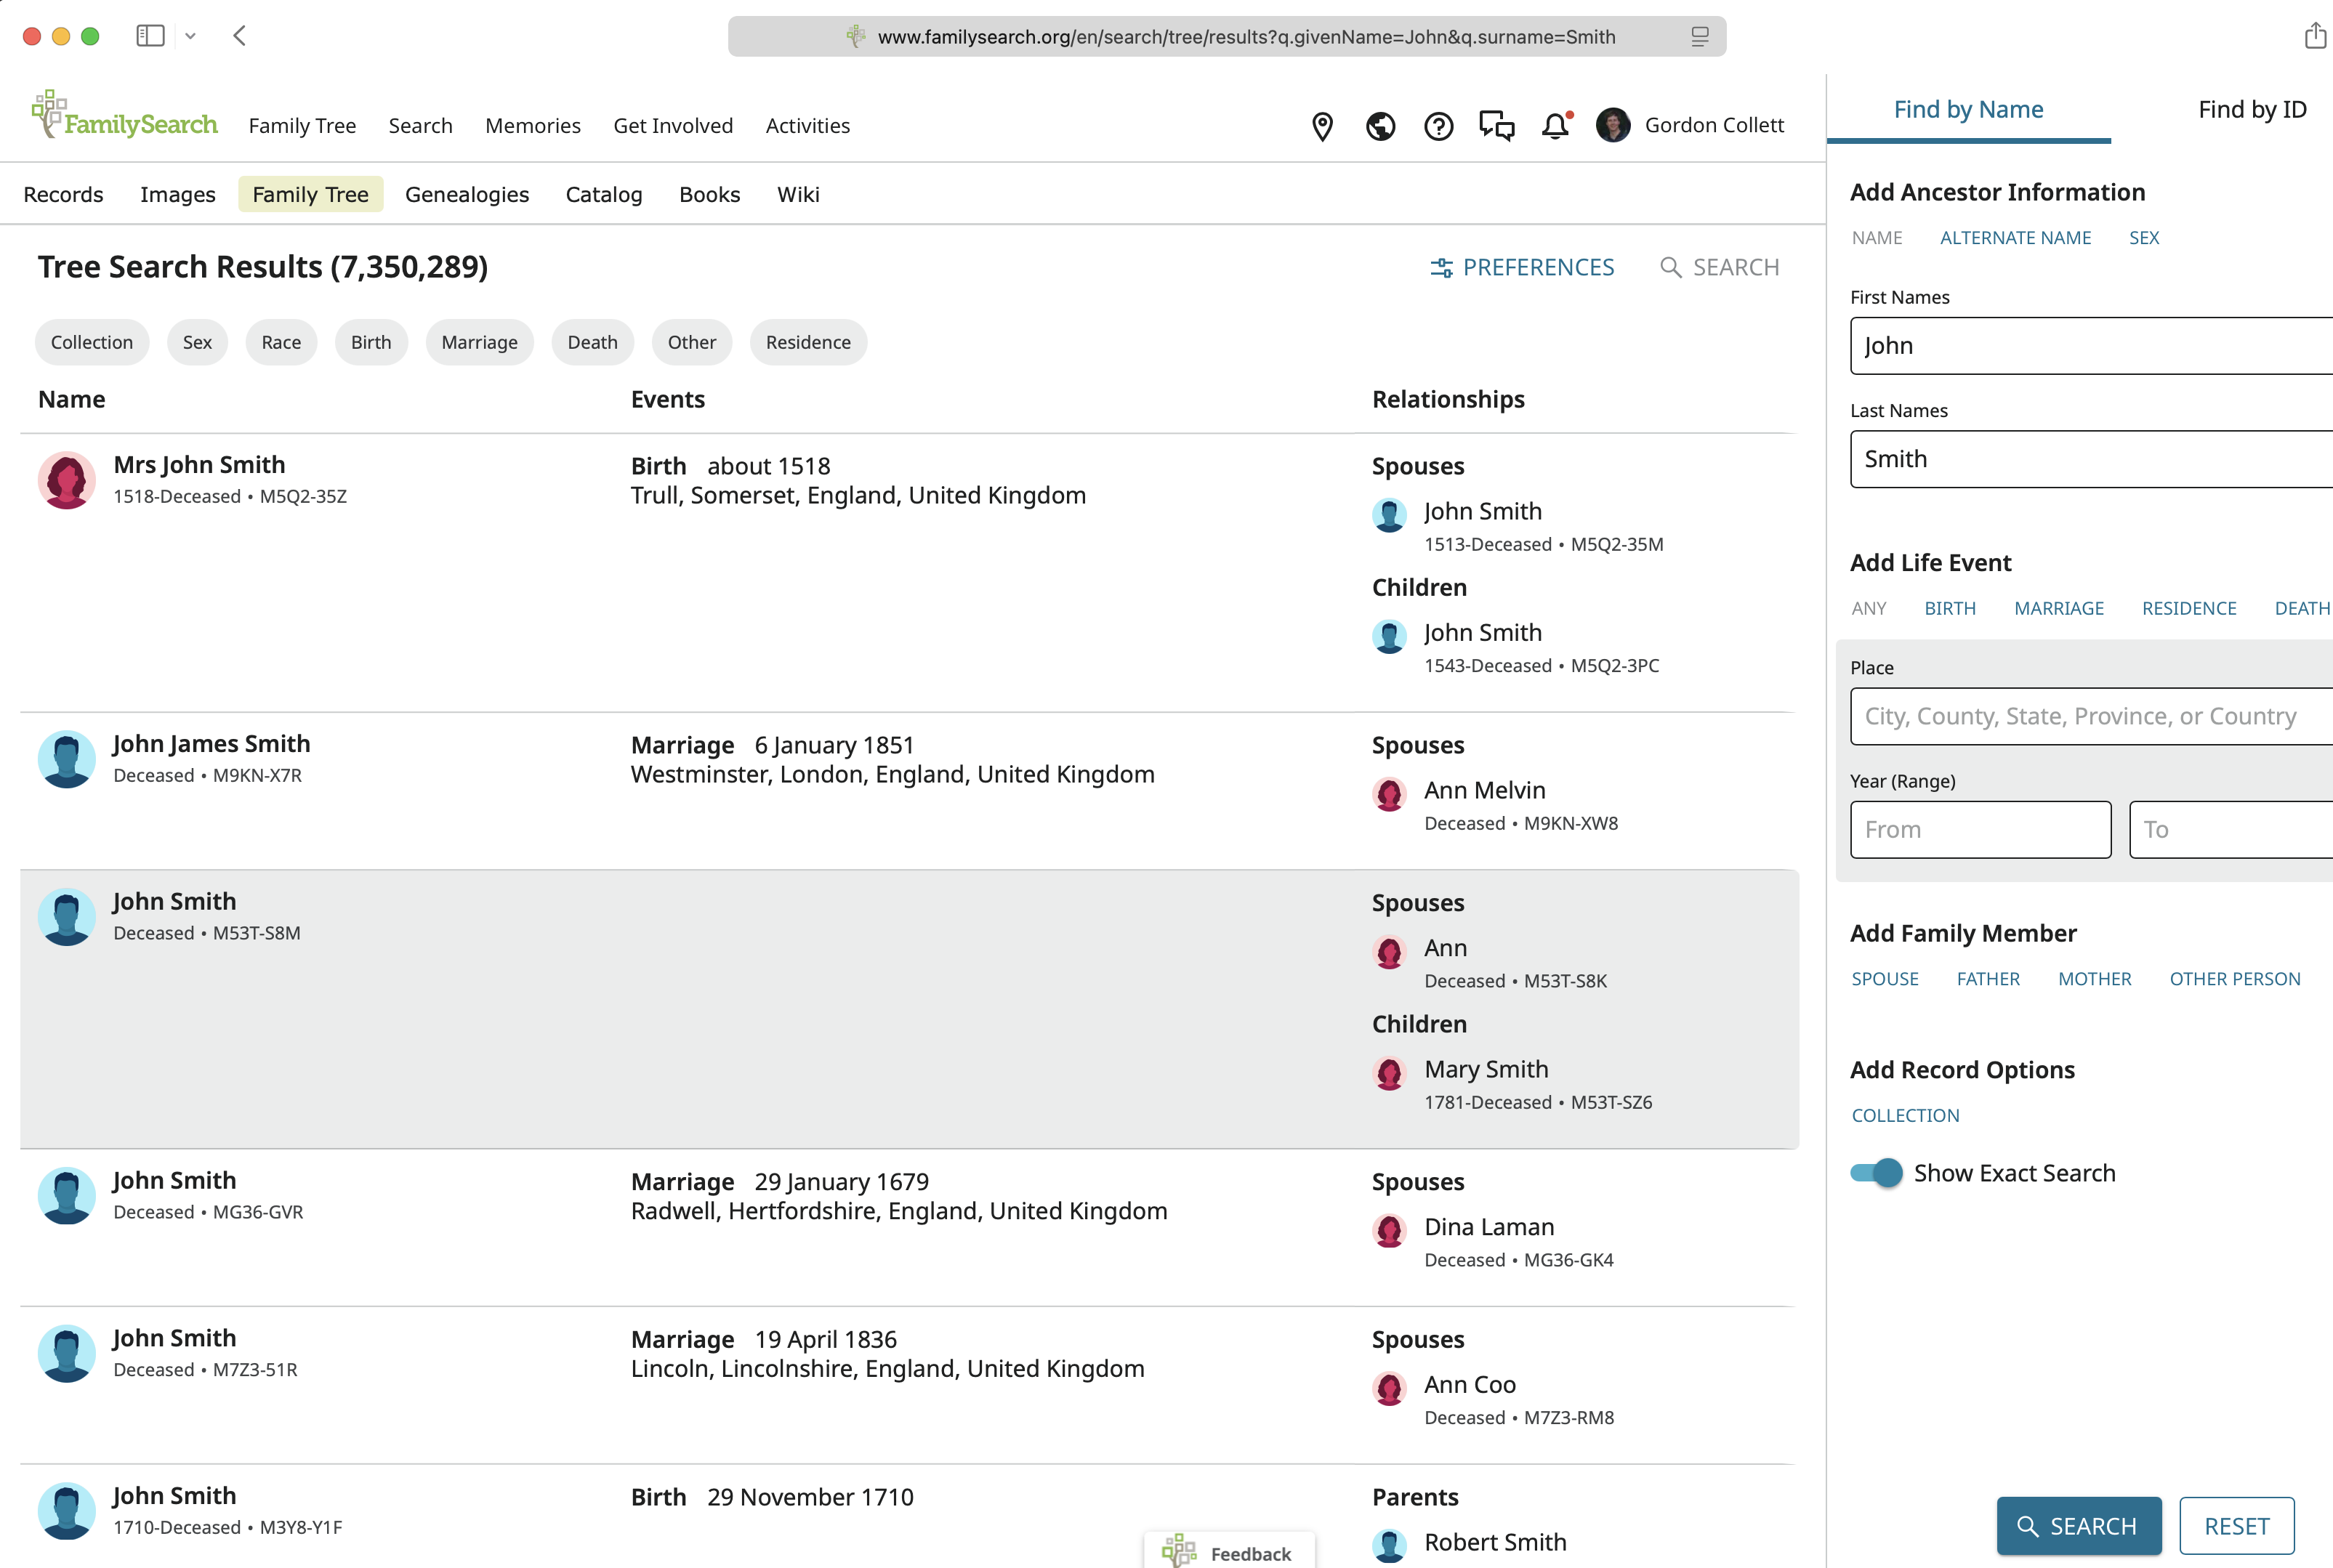Image resolution: width=2333 pixels, height=1568 pixels.
Task: Click Dina Laman's spouse portrait icon
Action: coord(1389,1232)
